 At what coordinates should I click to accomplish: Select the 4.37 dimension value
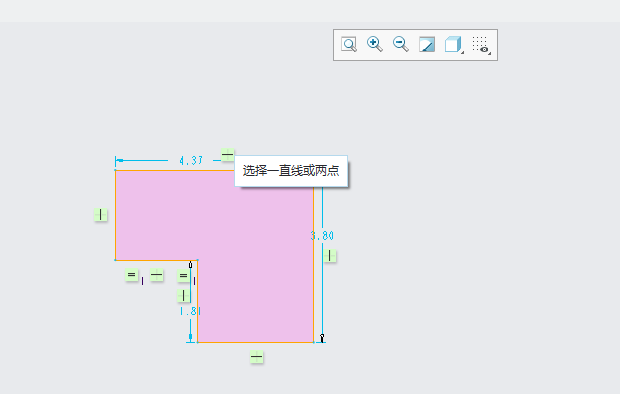click(x=191, y=161)
